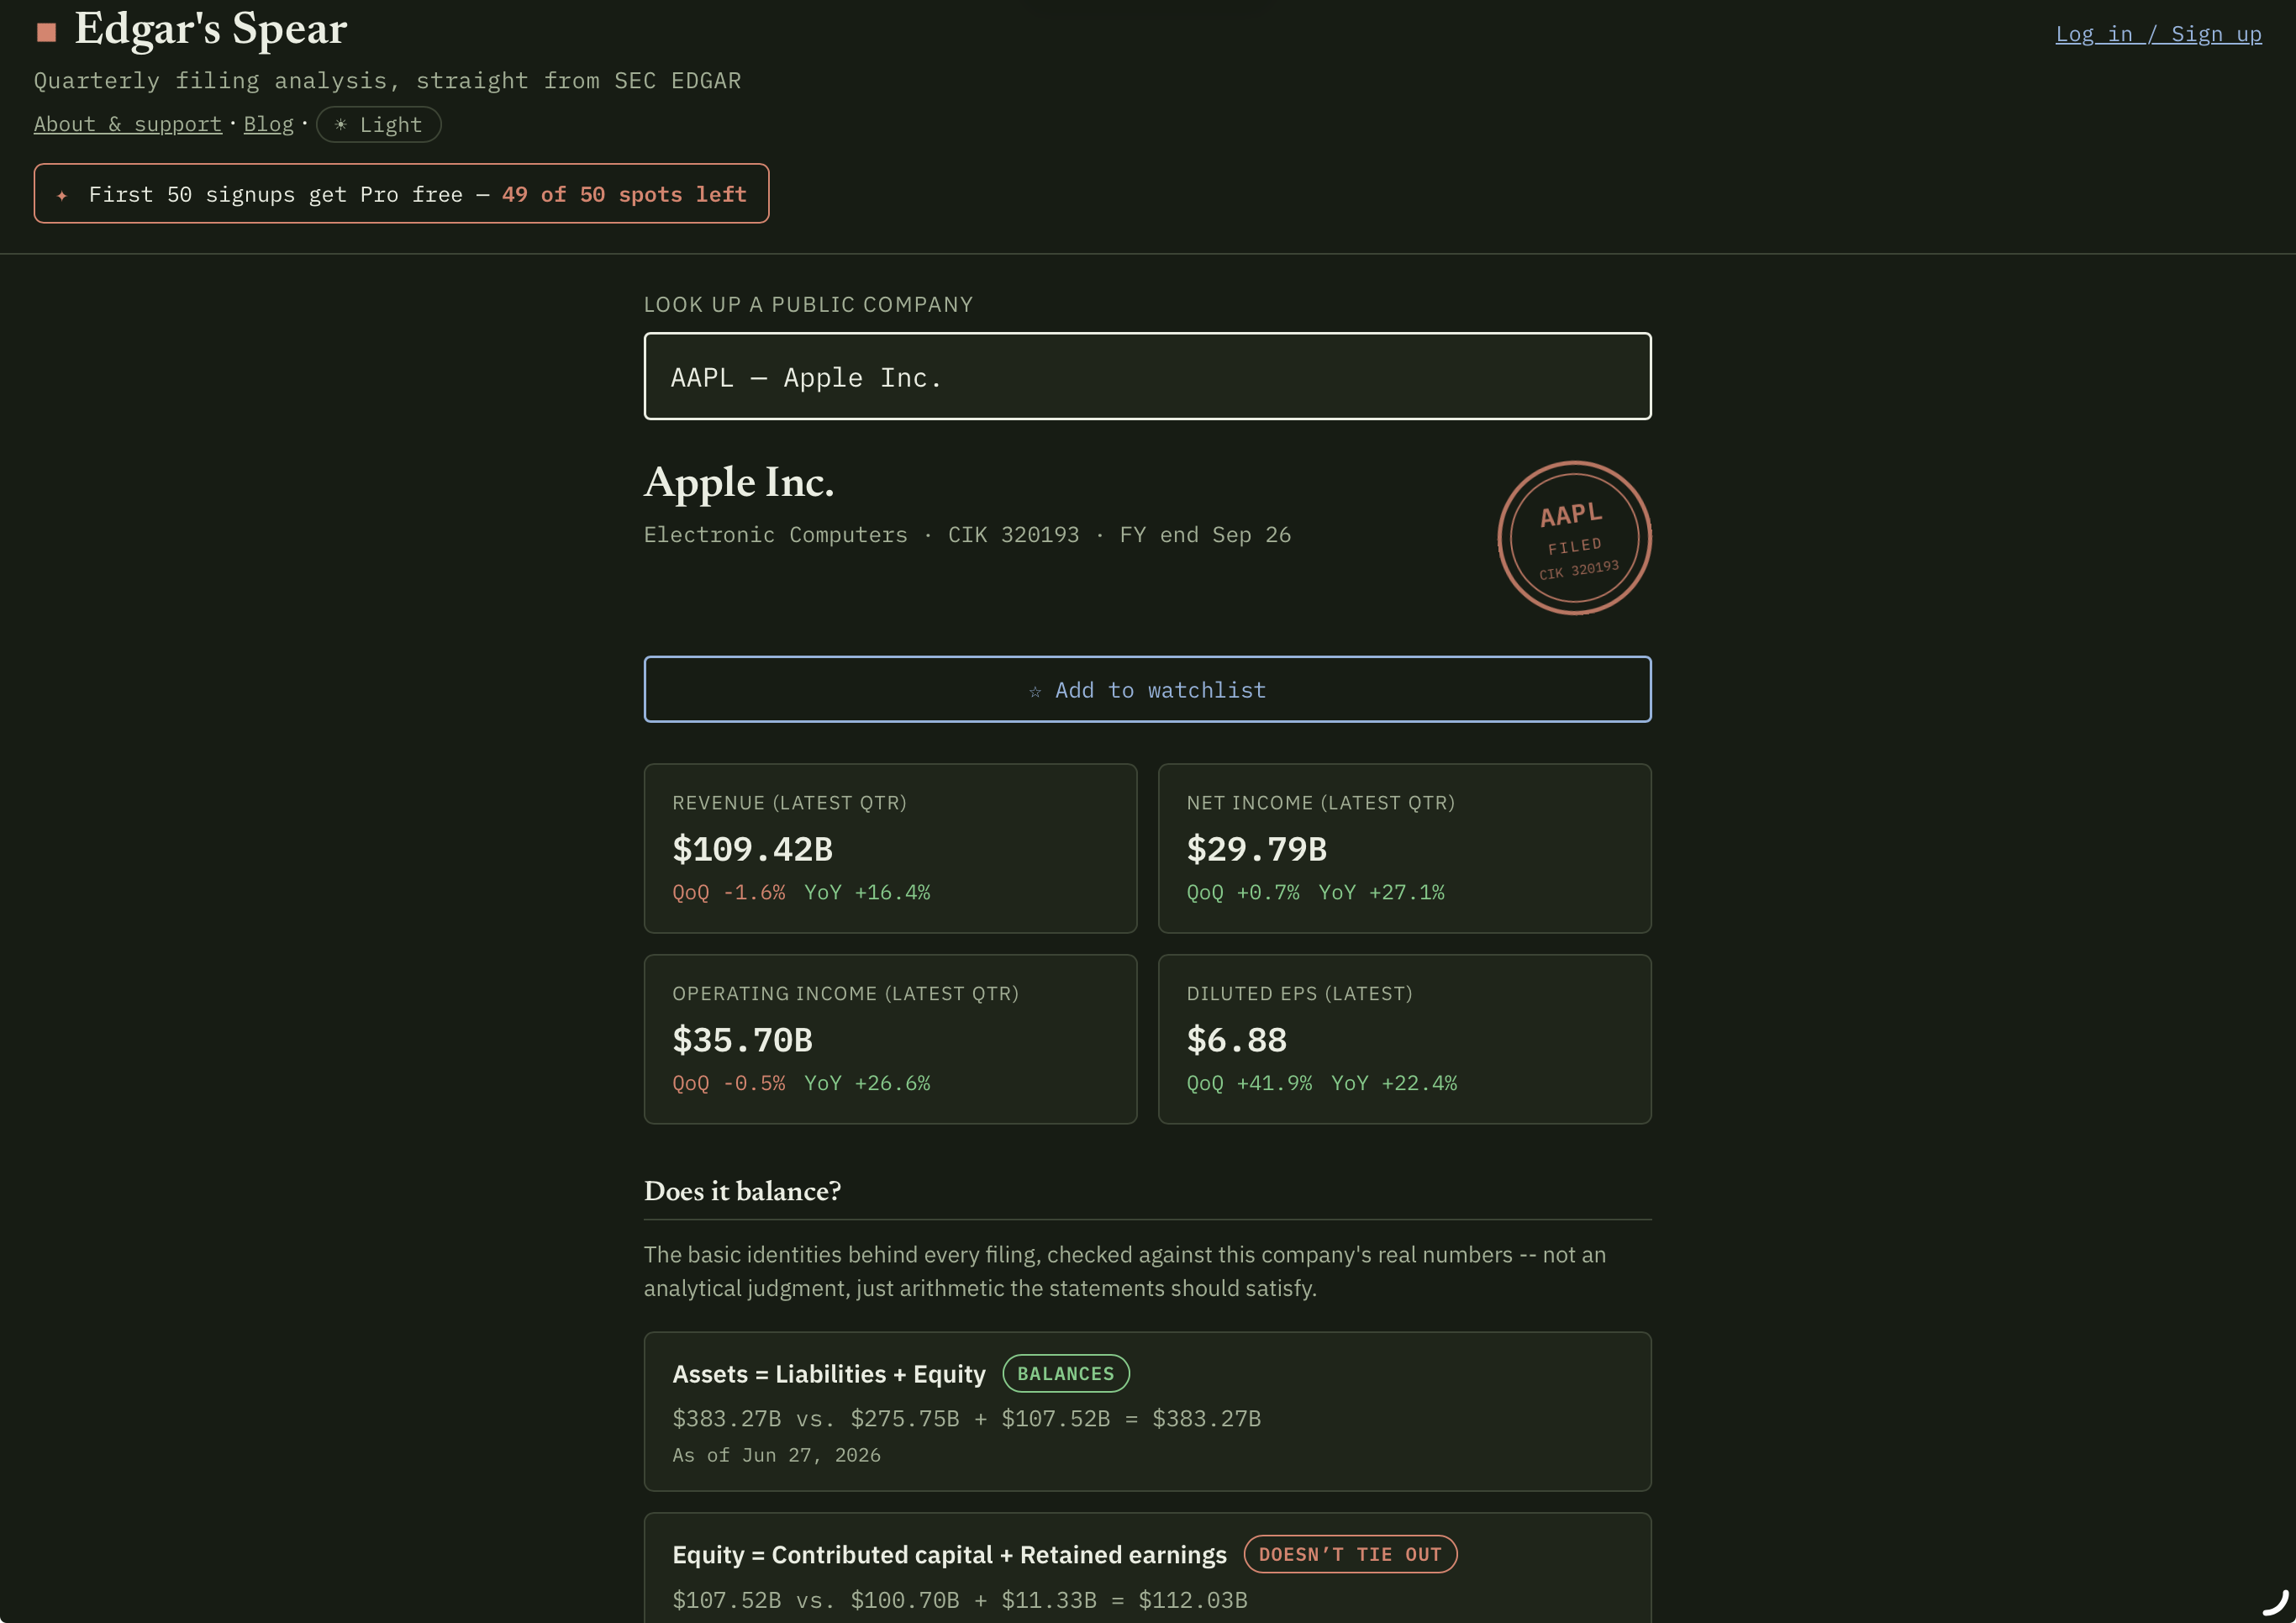2296x1623 pixels.
Task: Click 'Assets = Liabilities + Equity' title
Action: coord(829,1374)
